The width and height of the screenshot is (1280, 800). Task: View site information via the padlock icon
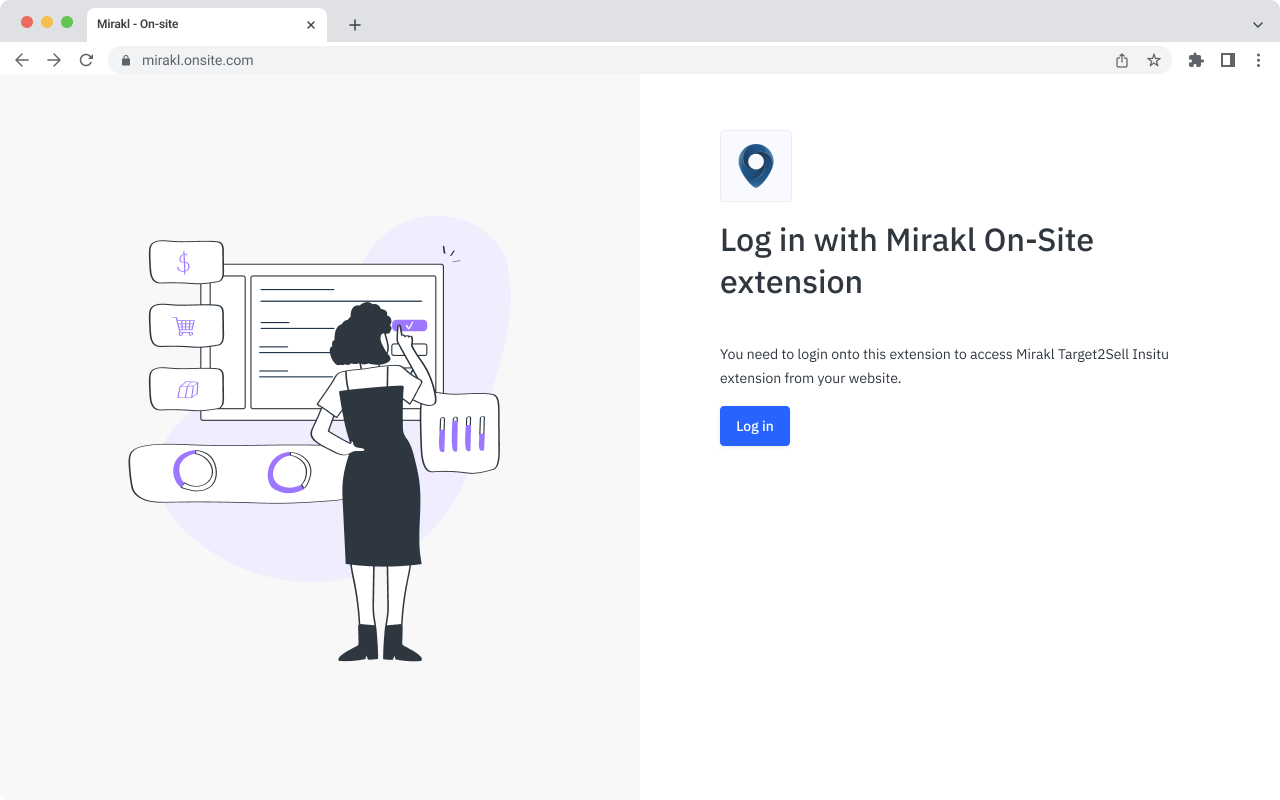[x=125, y=60]
